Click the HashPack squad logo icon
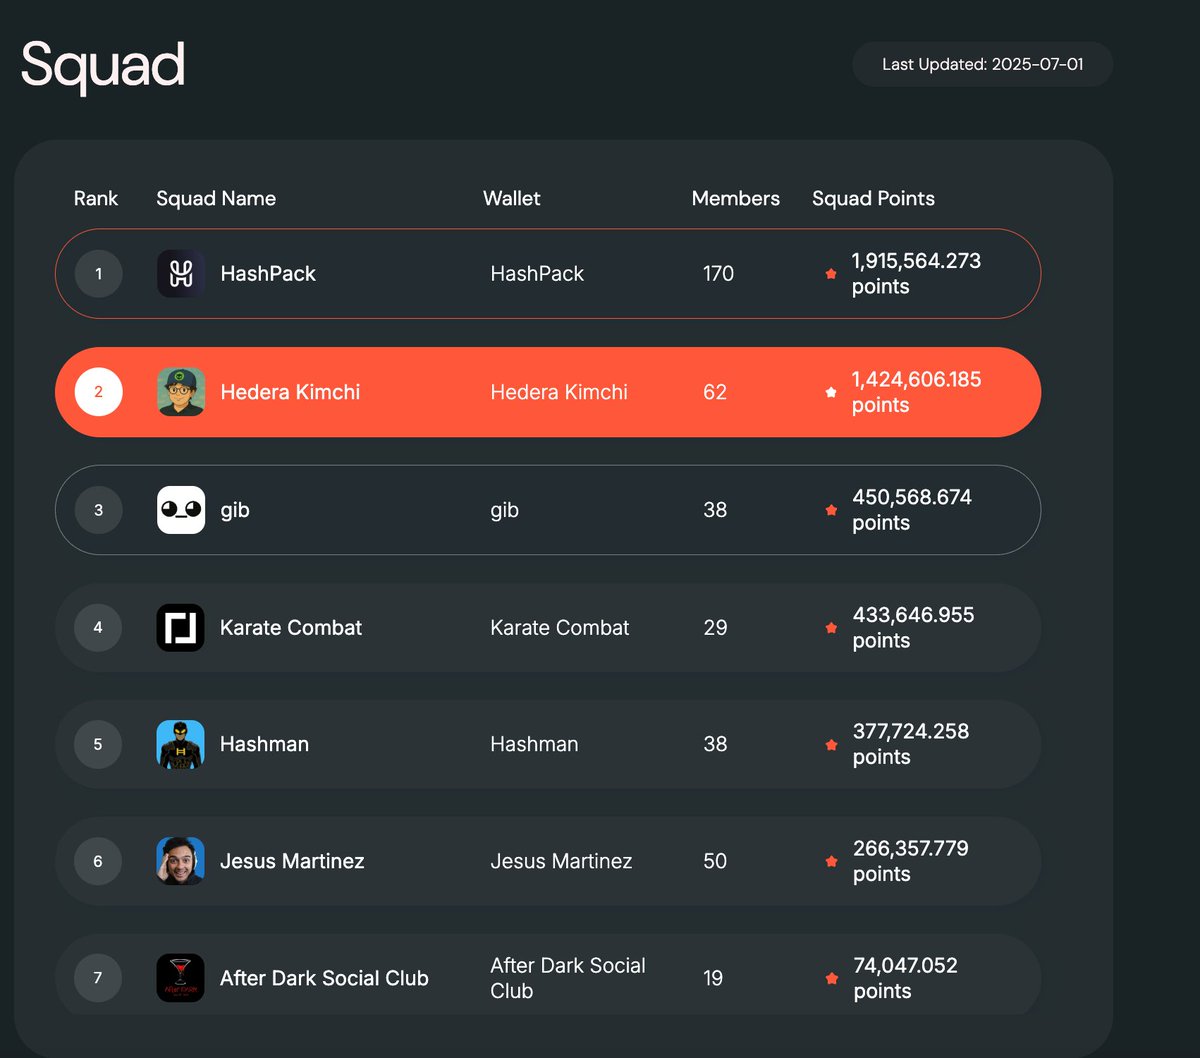This screenshot has width=1200, height=1058. tap(181, 274)
